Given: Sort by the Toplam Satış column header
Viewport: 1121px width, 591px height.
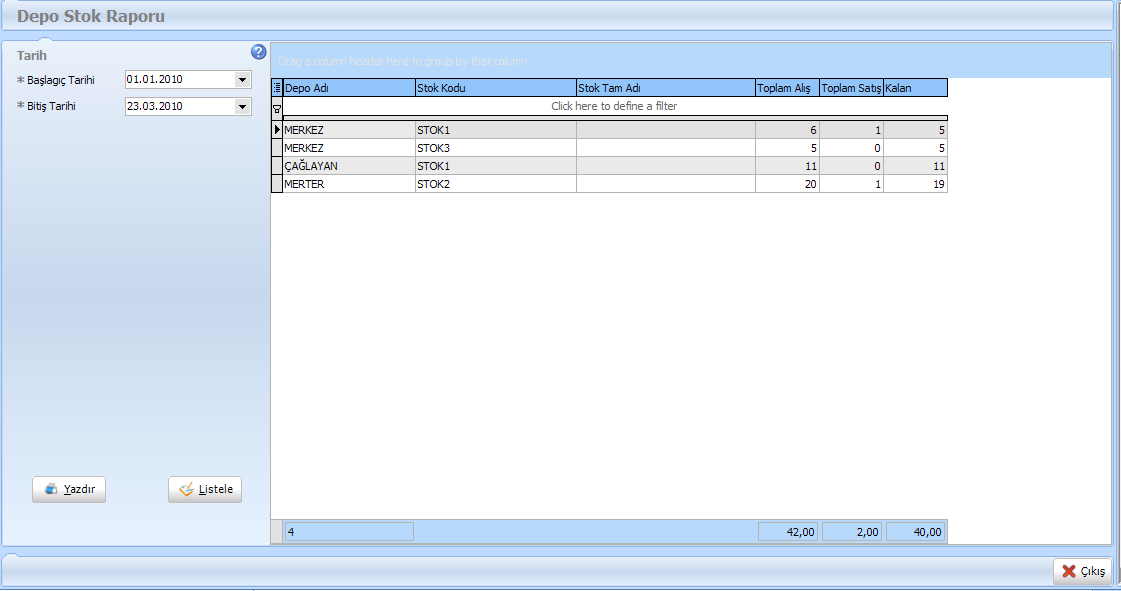Looking at the screenshot, I should pyautogui.click(x=851, y=88).
